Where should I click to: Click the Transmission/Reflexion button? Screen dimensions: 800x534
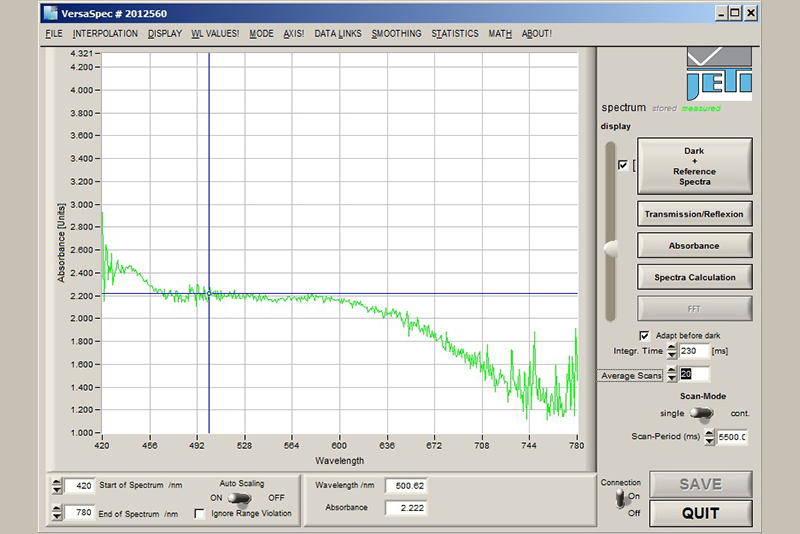click(x=694, y=214)
